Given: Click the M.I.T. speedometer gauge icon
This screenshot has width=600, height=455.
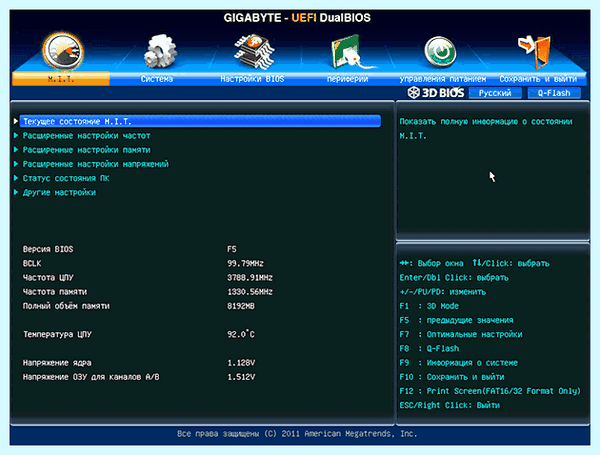Looking at the screenshot, I should [x=63, y=51].
